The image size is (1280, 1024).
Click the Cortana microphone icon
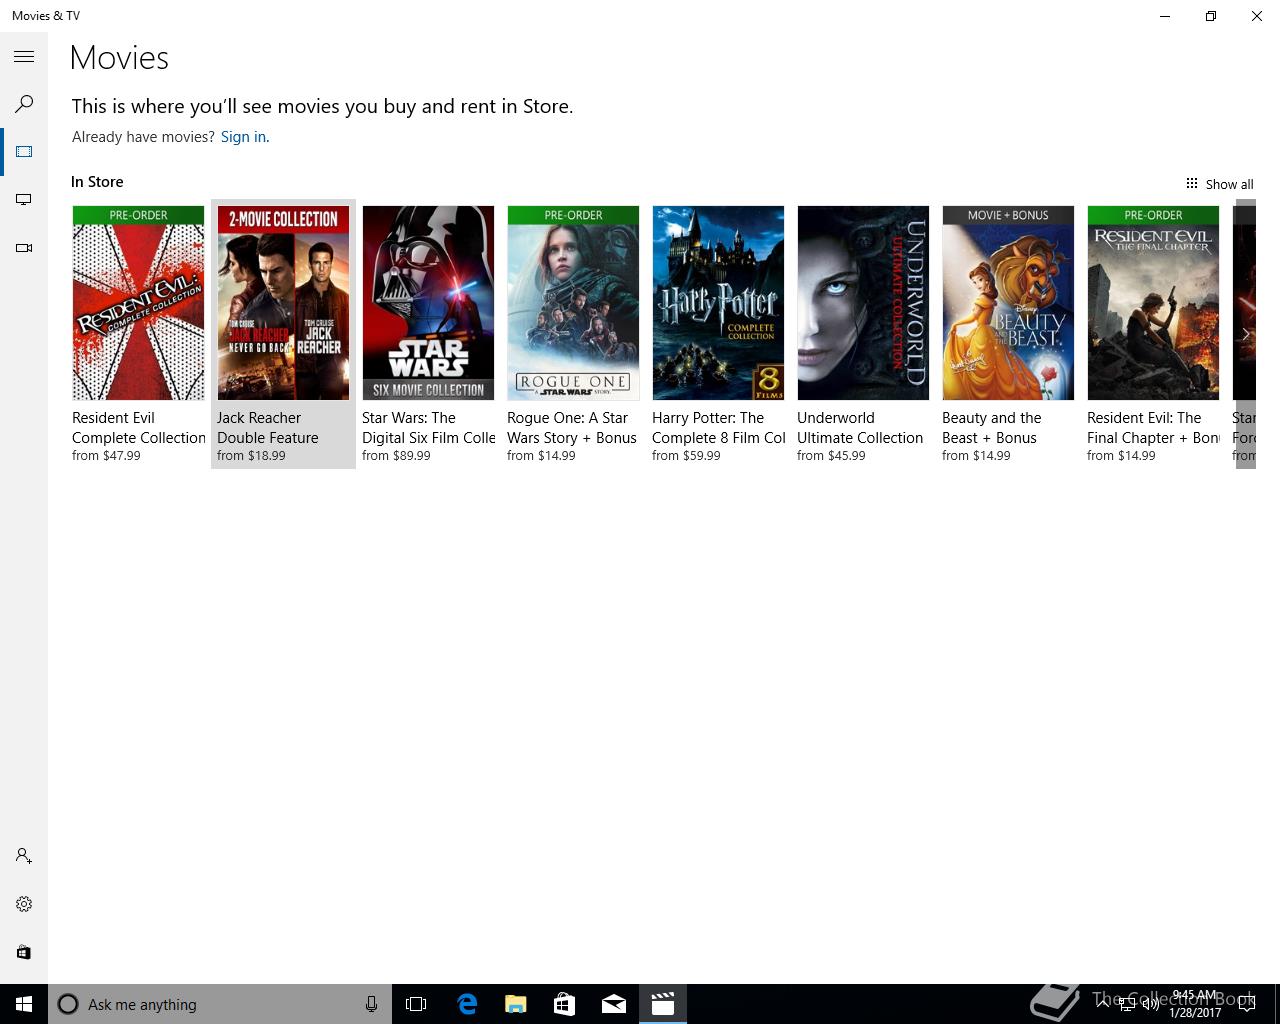tap(371, 1004)
